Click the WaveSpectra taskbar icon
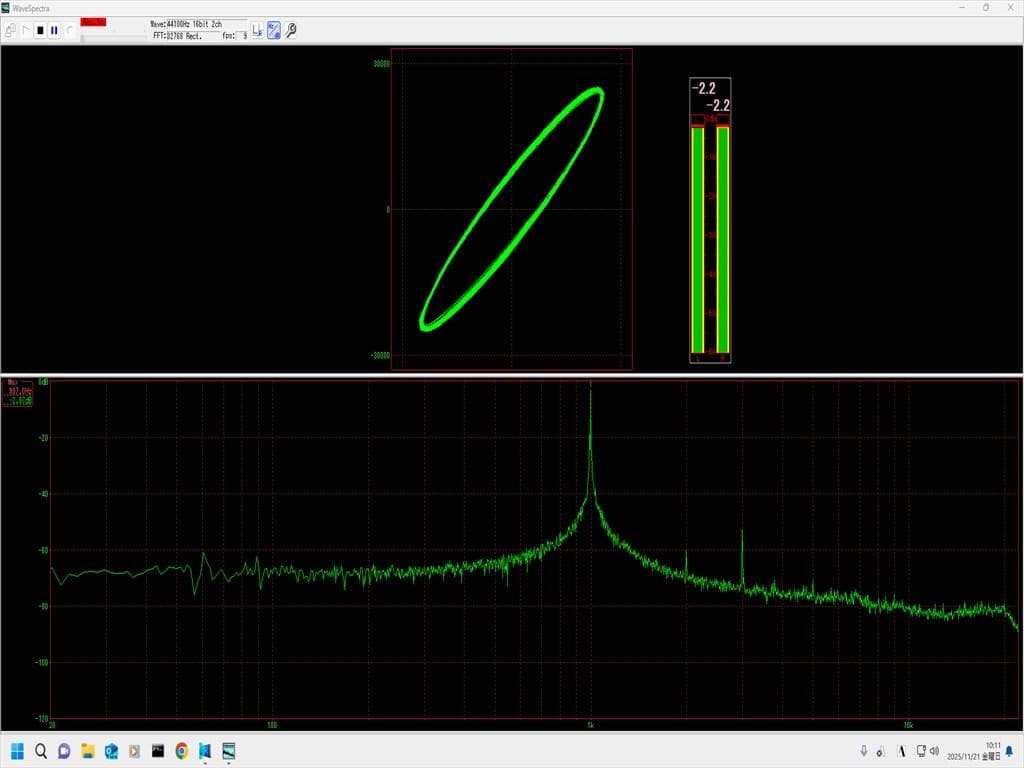The height and width of the screenshot is (768, 1024). pyautogui.click(x=229, y=750)
